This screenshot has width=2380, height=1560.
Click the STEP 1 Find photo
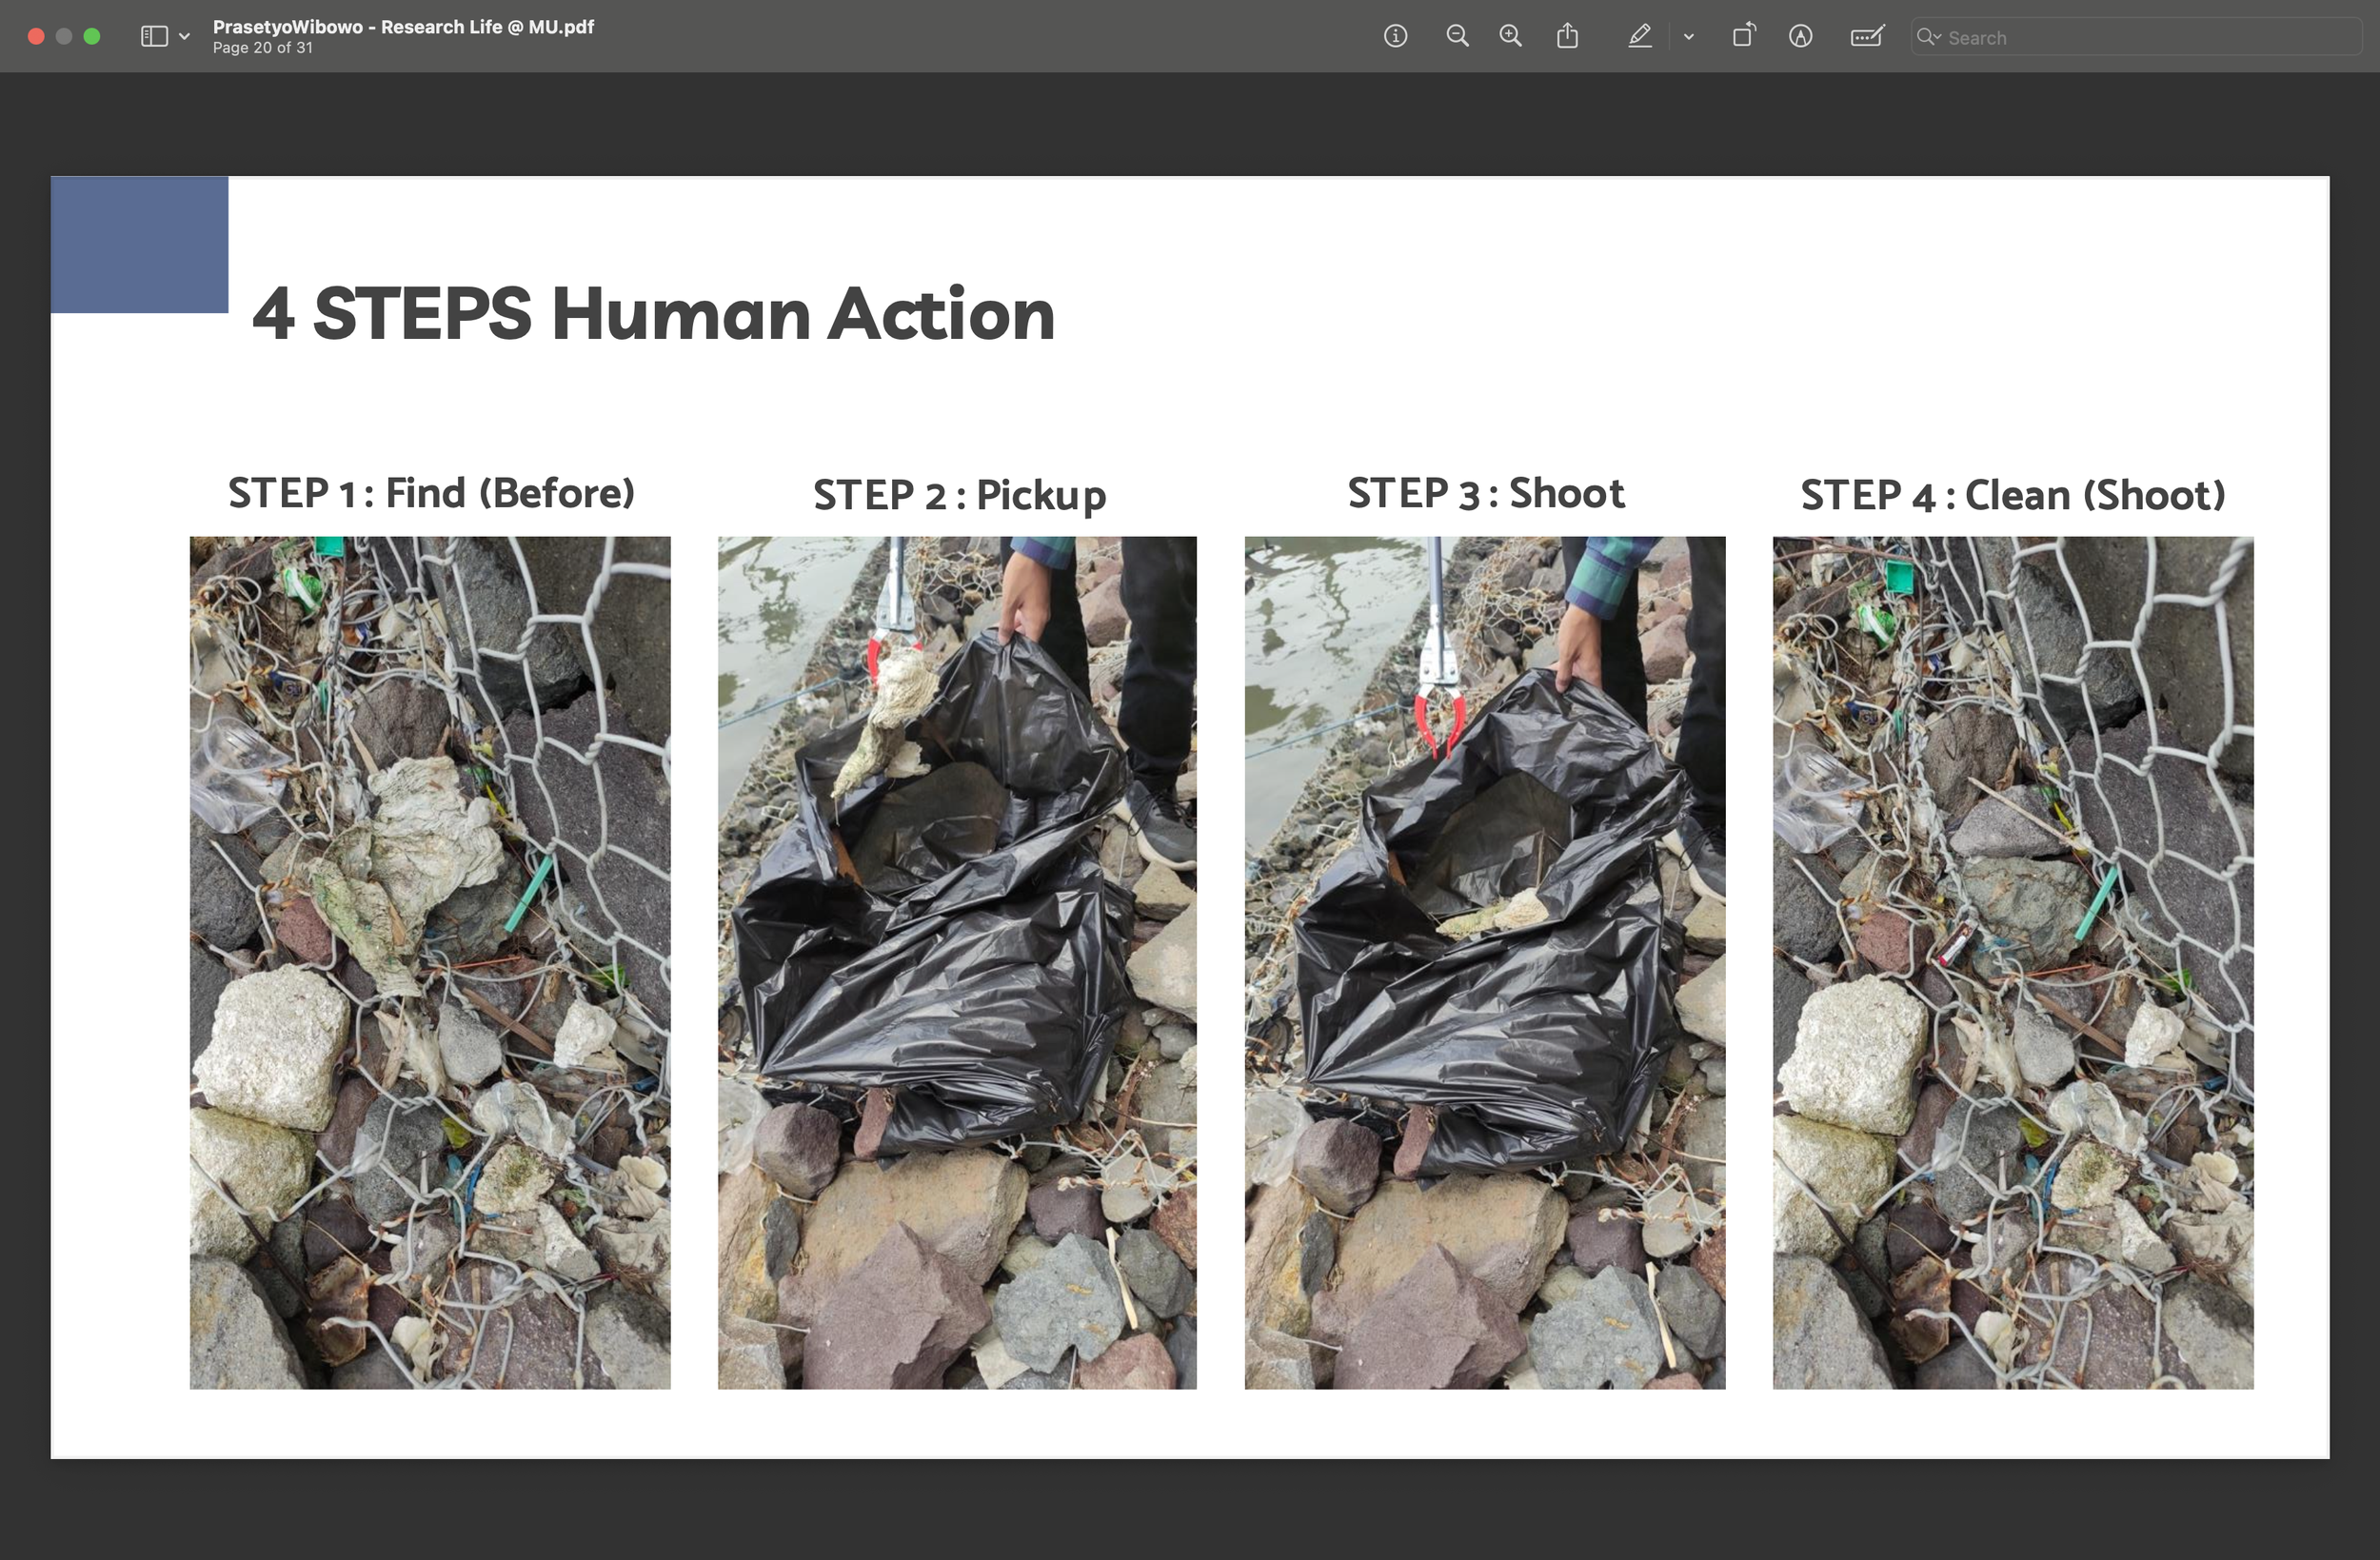click(430, 962)
